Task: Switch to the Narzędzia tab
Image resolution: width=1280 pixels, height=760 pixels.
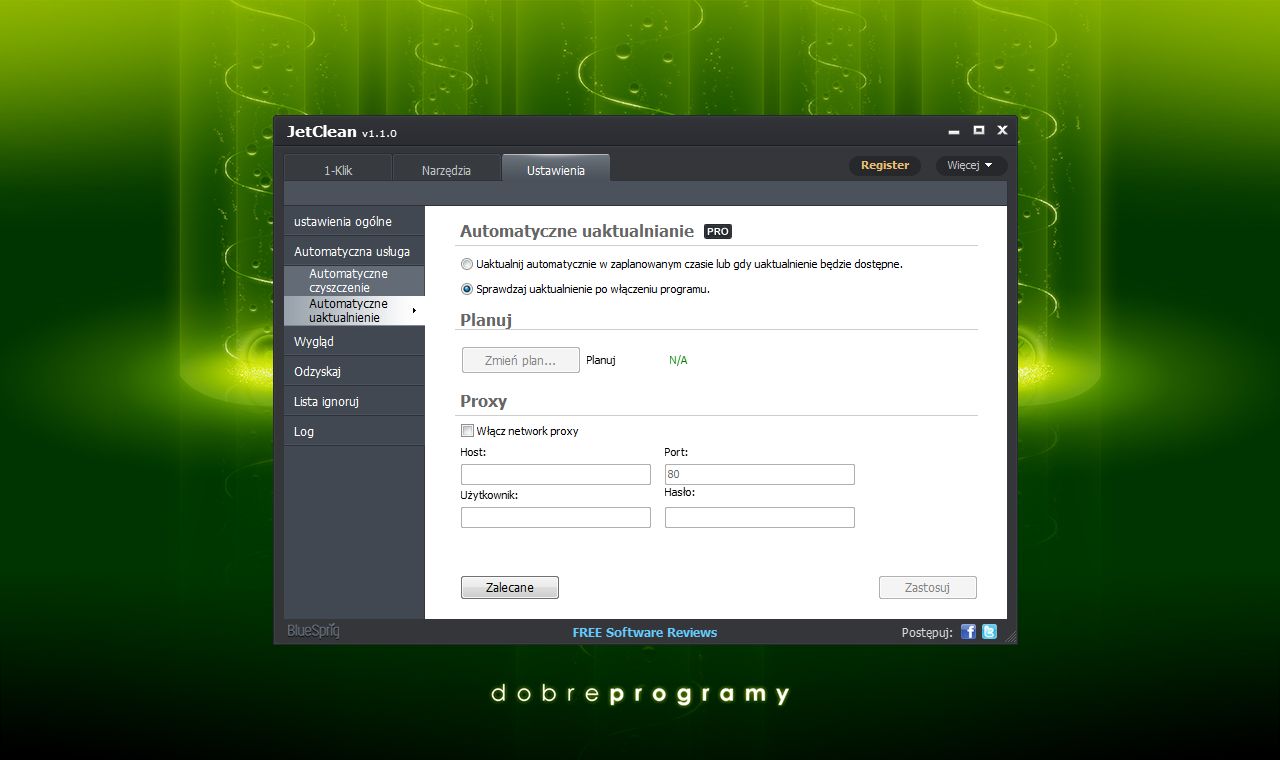Action: 446,170
